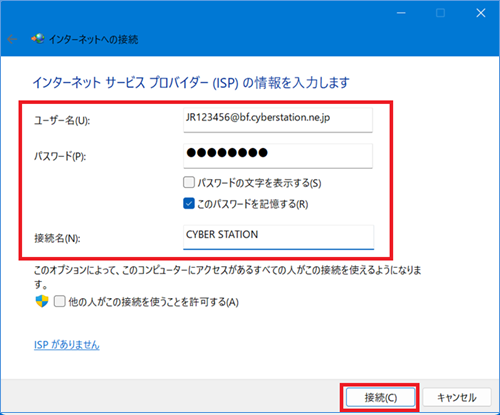Edit the connection name CYBER STATION field

(278, 237)
